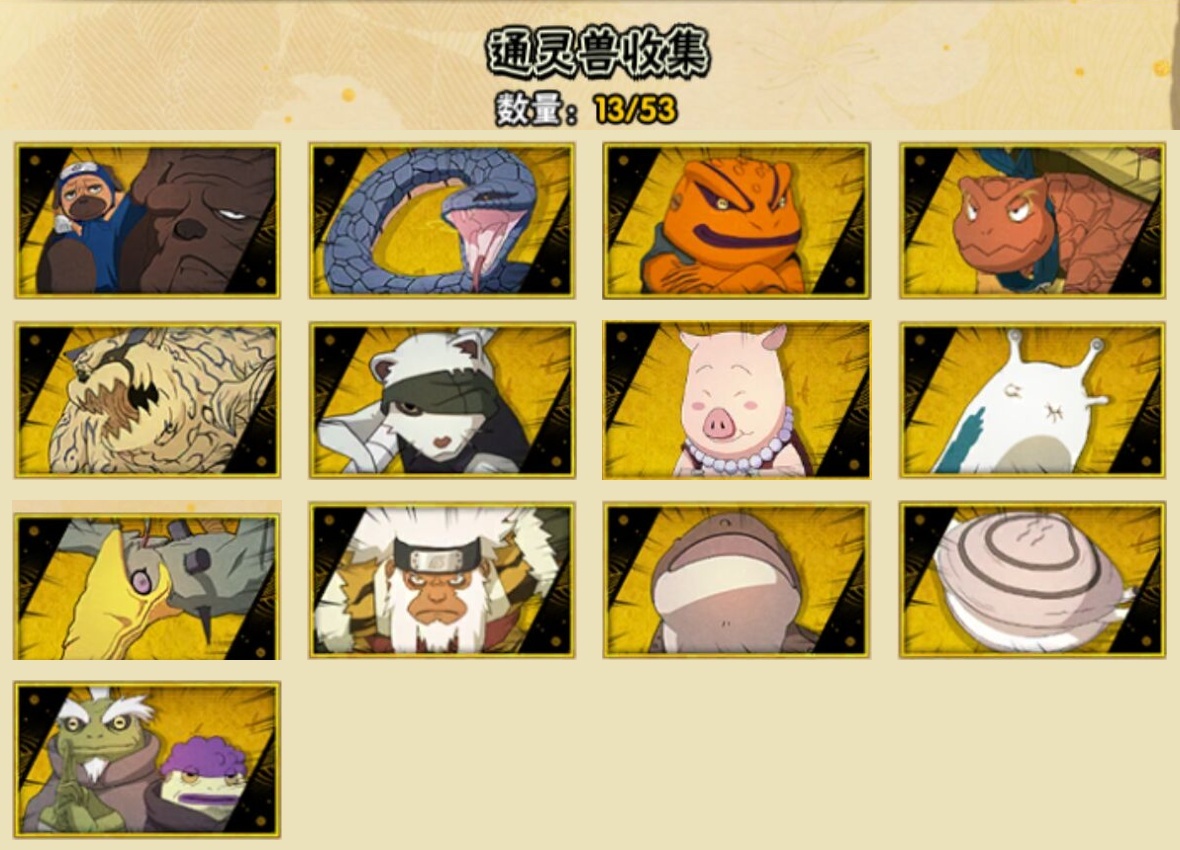Open the yellow bird and gray beast card

coord(148,580)
